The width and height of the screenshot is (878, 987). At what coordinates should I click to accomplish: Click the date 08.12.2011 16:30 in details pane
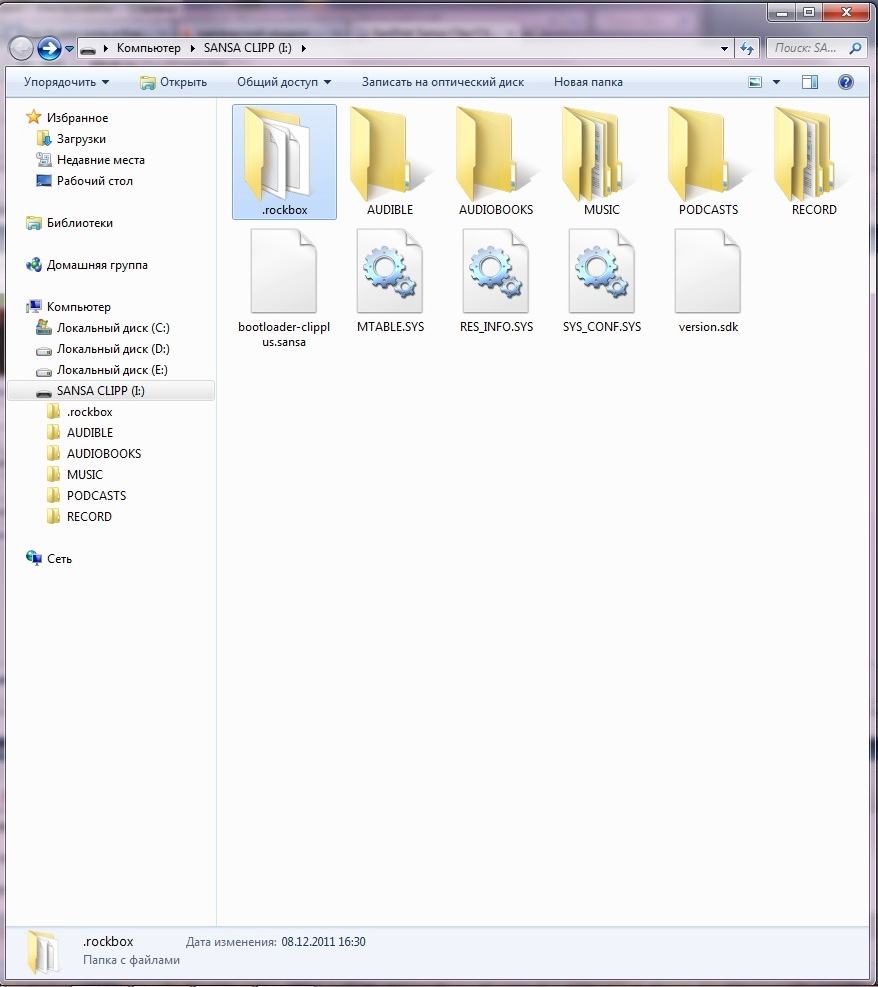click(x=324, y=942)
